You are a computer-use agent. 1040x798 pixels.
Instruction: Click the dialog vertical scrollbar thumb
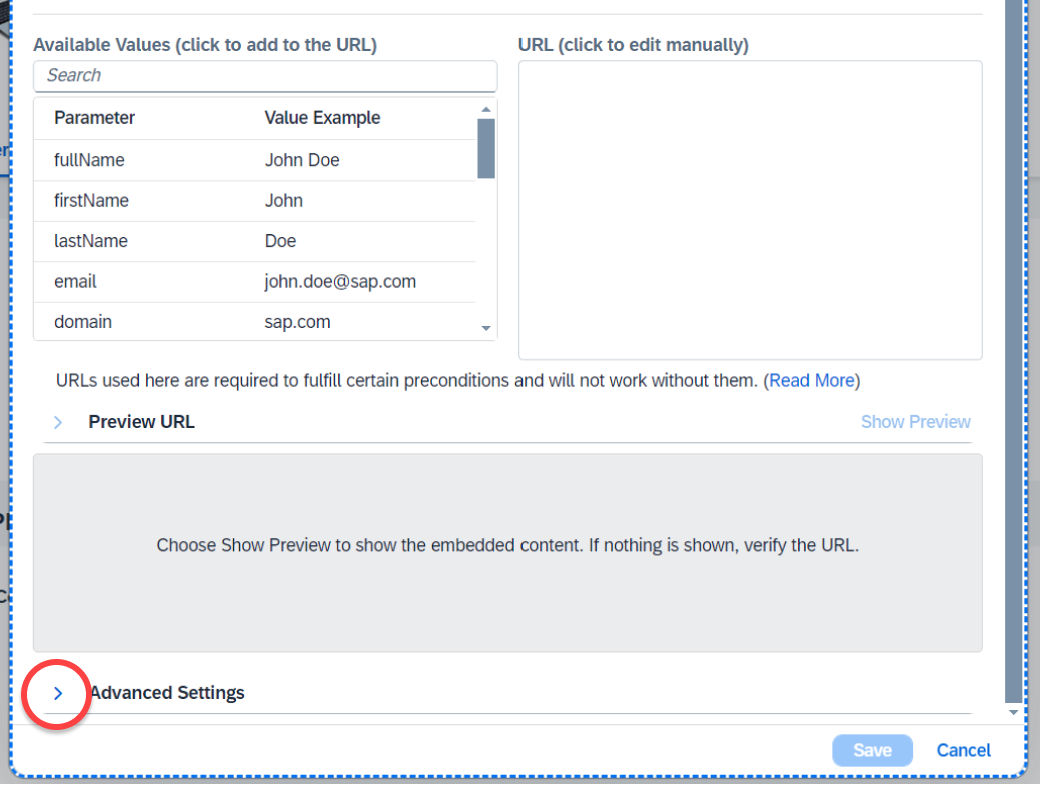pyautogui.click(x=1013, y=350)
